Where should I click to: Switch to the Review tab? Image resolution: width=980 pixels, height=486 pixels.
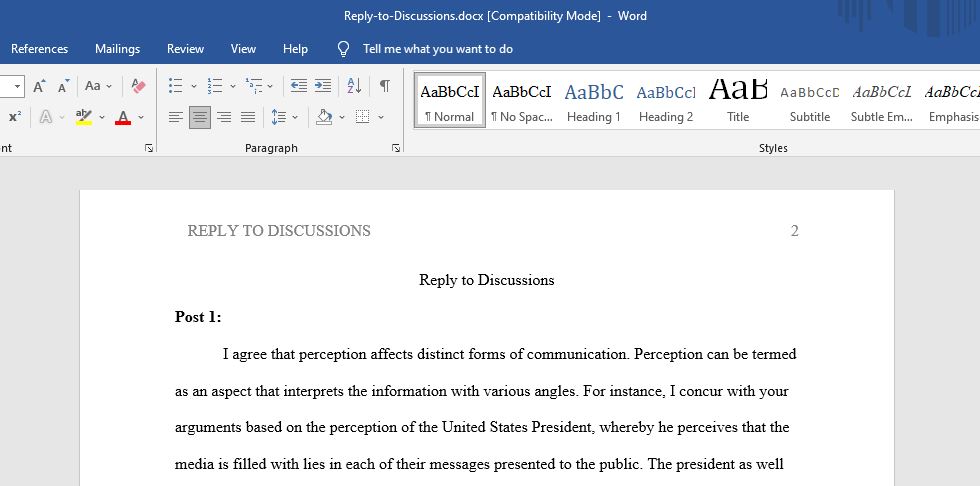(x=185, y=49)
